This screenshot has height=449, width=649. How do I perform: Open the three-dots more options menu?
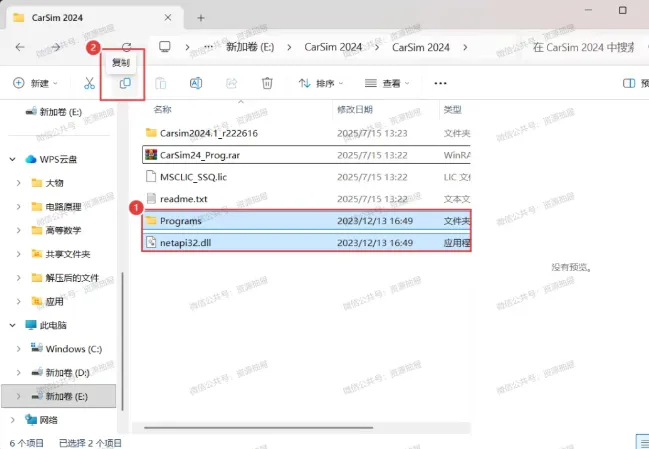pyautogui.click(x=440, y=83)
